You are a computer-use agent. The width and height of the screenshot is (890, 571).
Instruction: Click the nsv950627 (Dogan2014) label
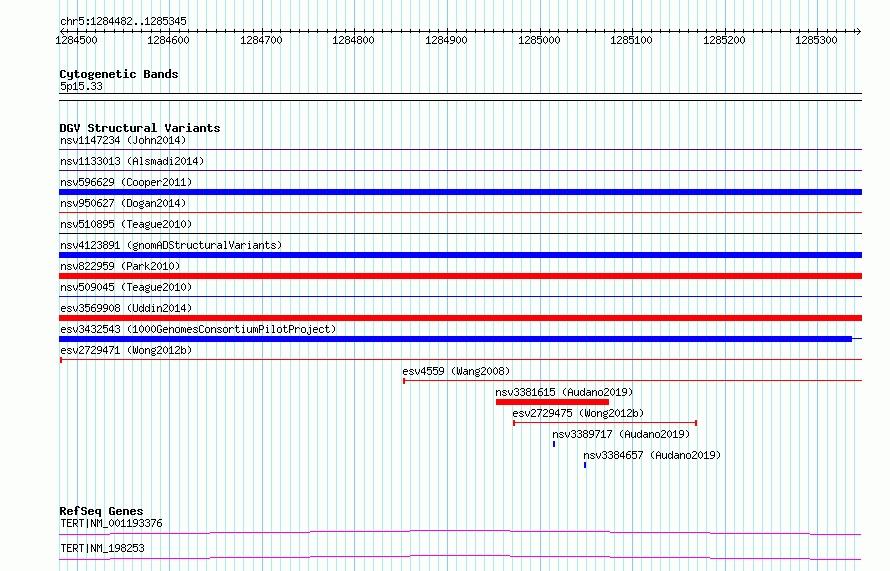click(x=123, y=203)
